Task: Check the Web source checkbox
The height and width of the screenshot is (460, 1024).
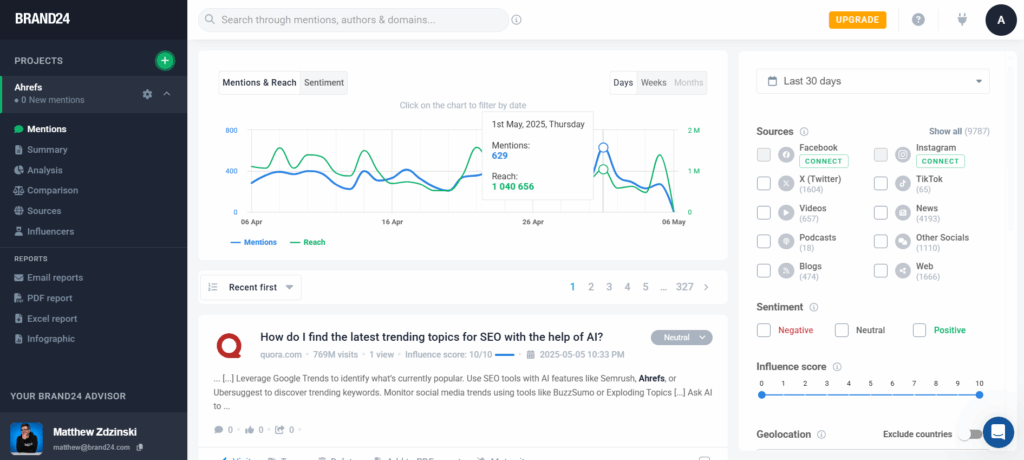Action: (x=881, y=271)
